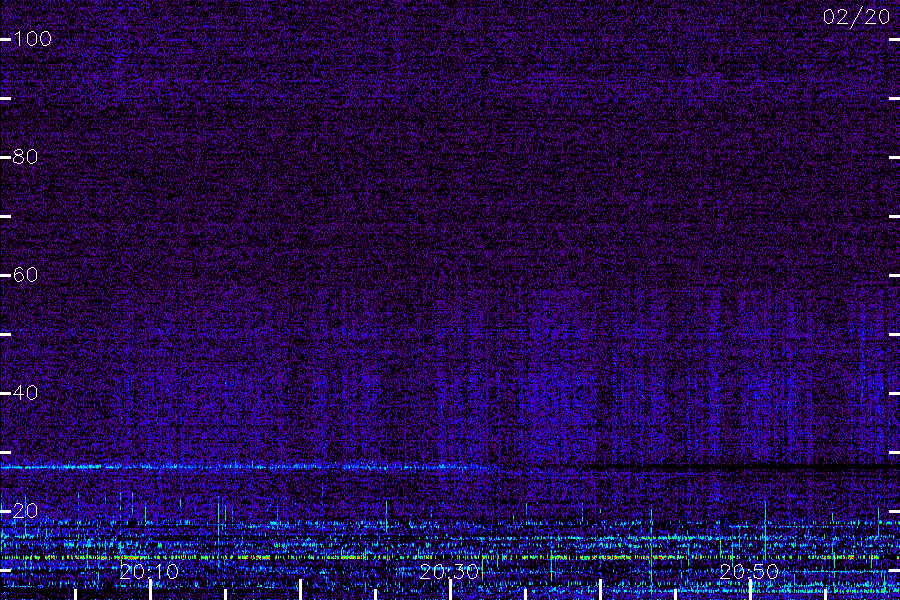900x600 pixels.
Task: Click the 80 frequency axis label
Action: pos(25,157)
